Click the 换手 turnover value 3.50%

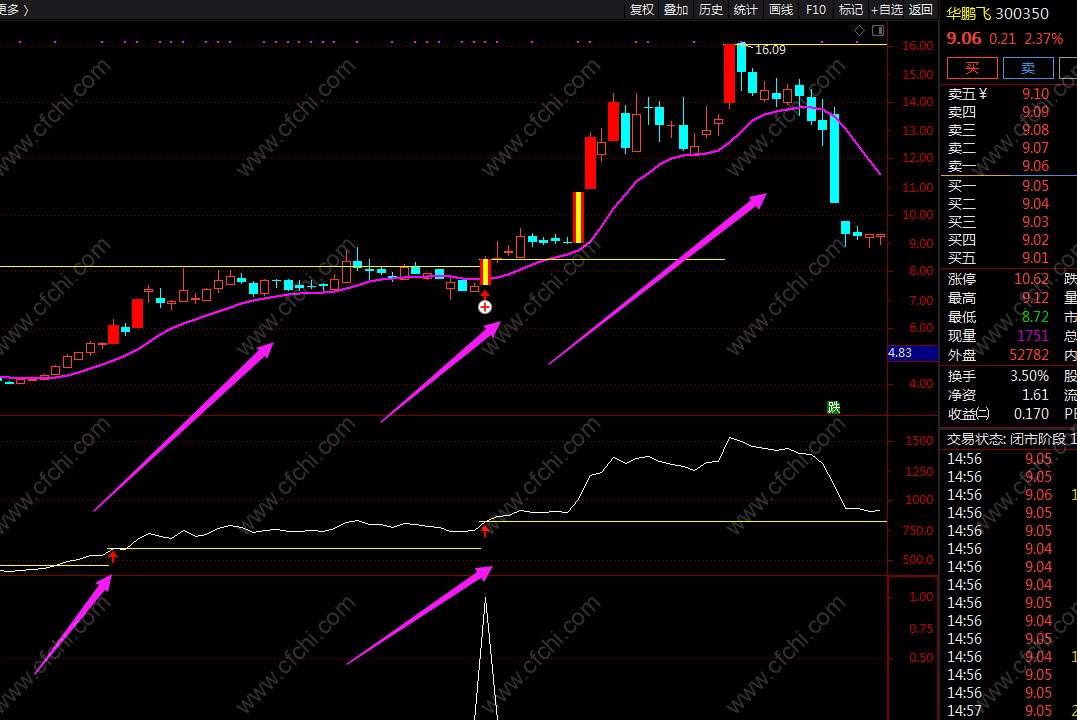pyautogui.click(x=1029, y=376)
